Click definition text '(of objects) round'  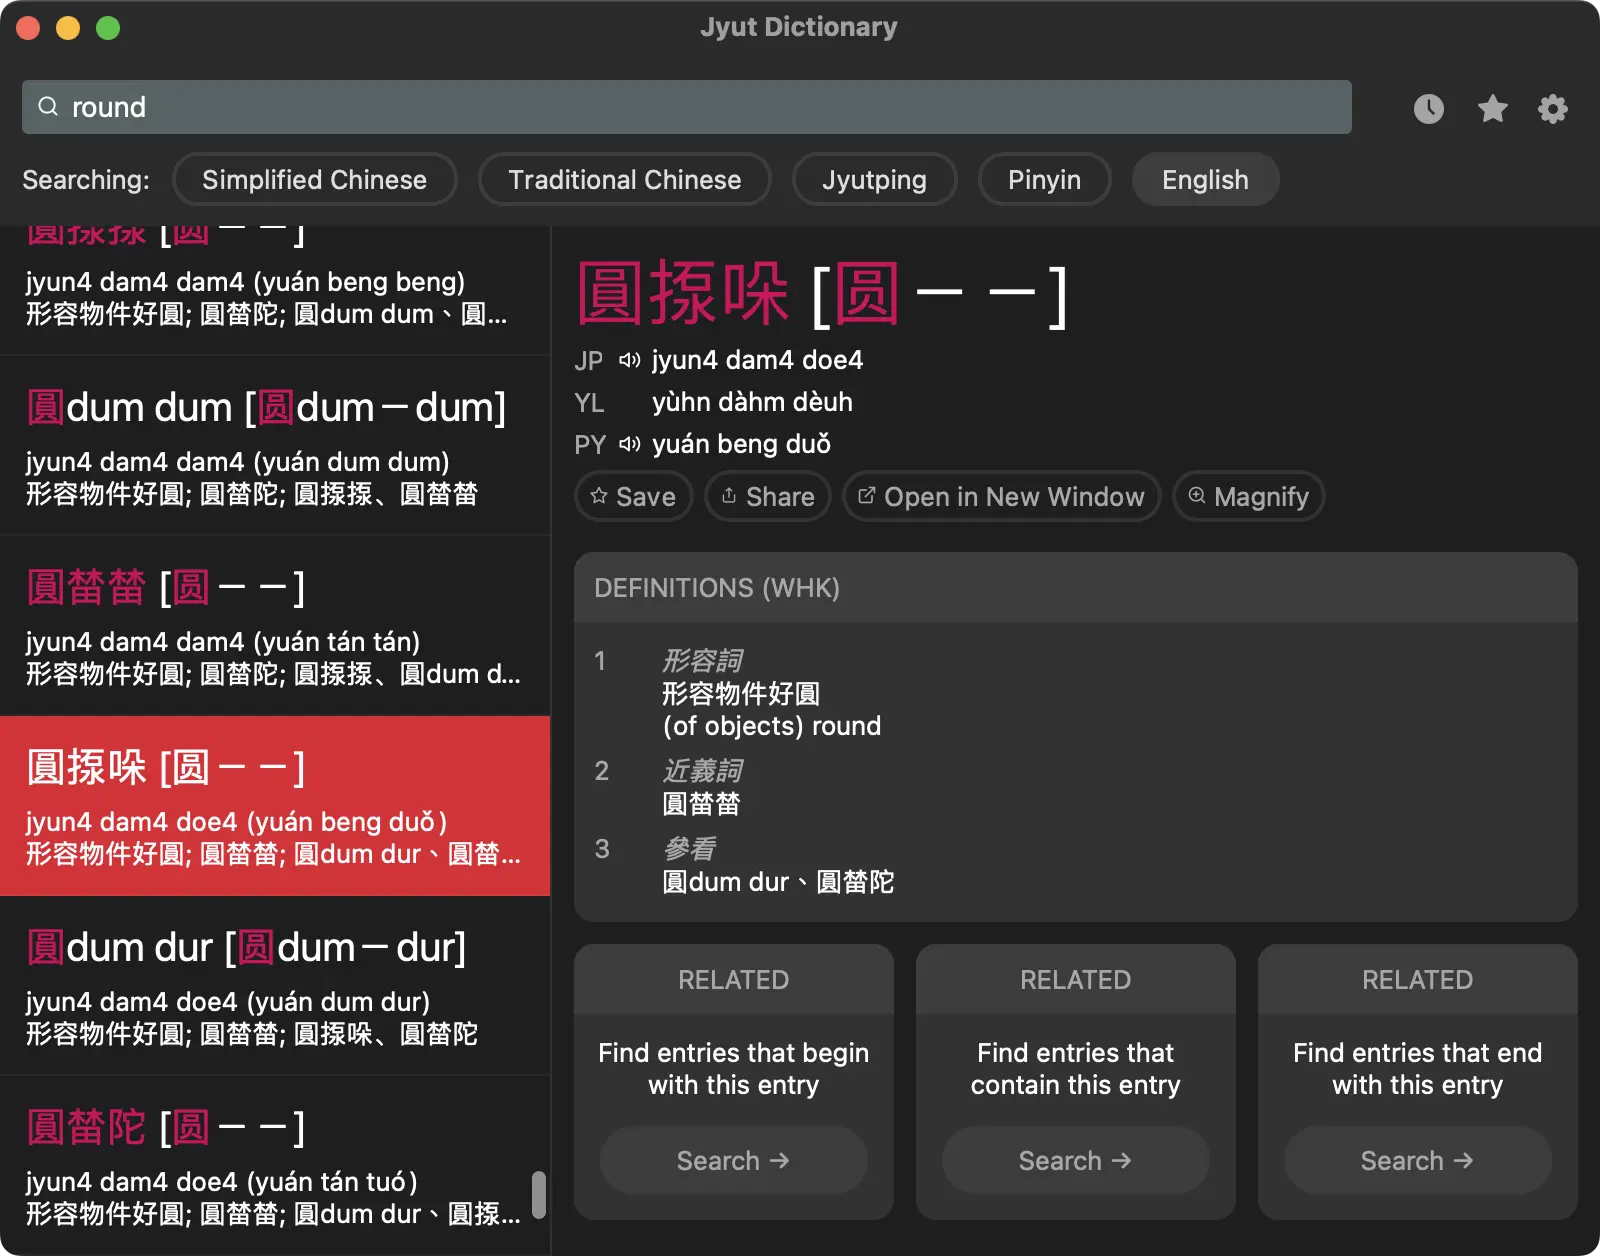772,726
